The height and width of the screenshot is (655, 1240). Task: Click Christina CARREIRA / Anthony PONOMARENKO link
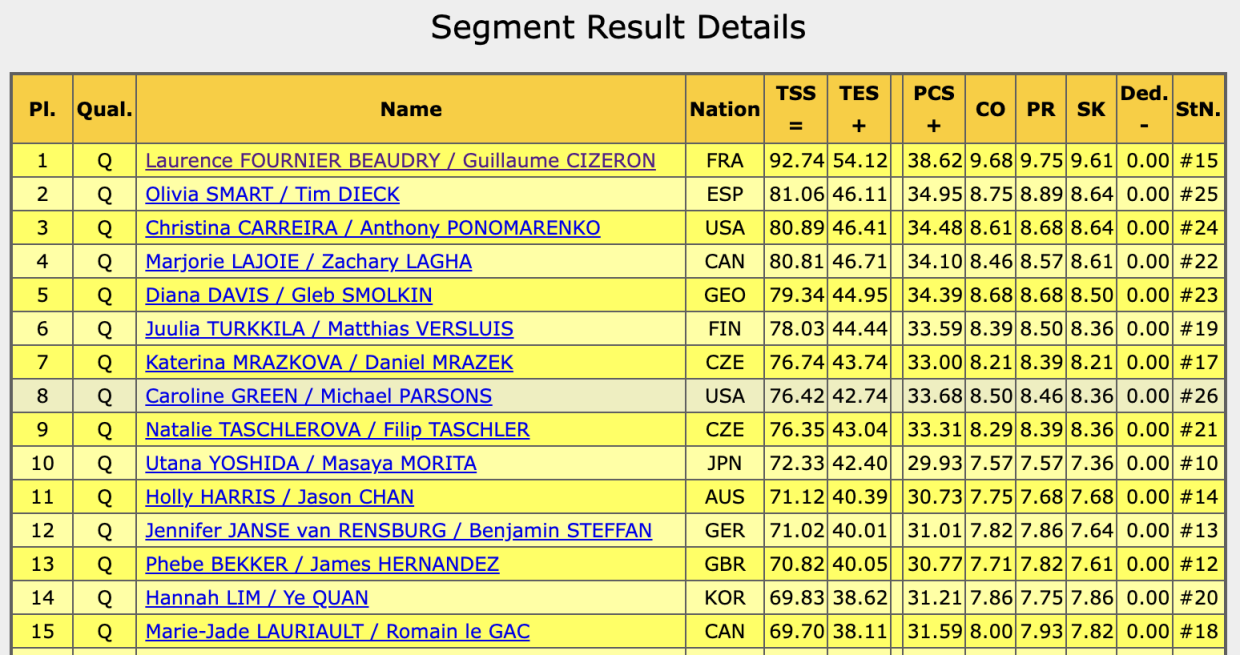(x=373, y=228)
